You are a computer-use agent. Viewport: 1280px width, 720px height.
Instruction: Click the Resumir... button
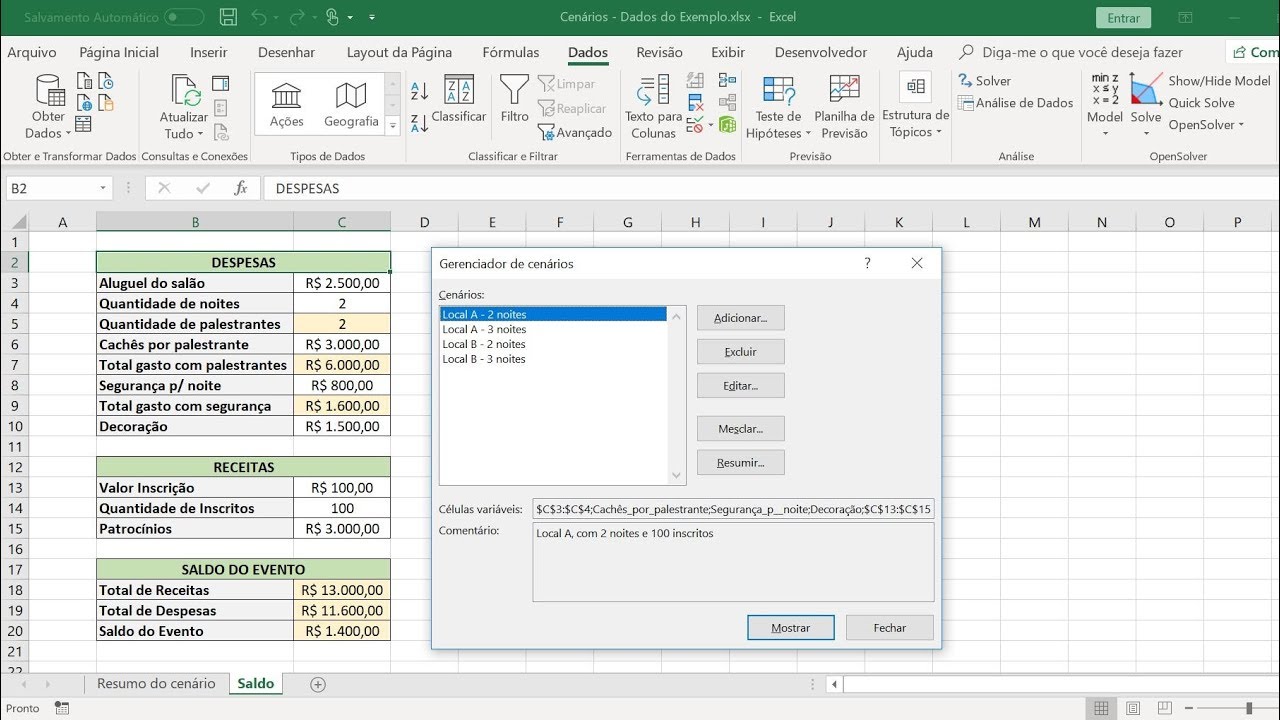click(740, 463)
